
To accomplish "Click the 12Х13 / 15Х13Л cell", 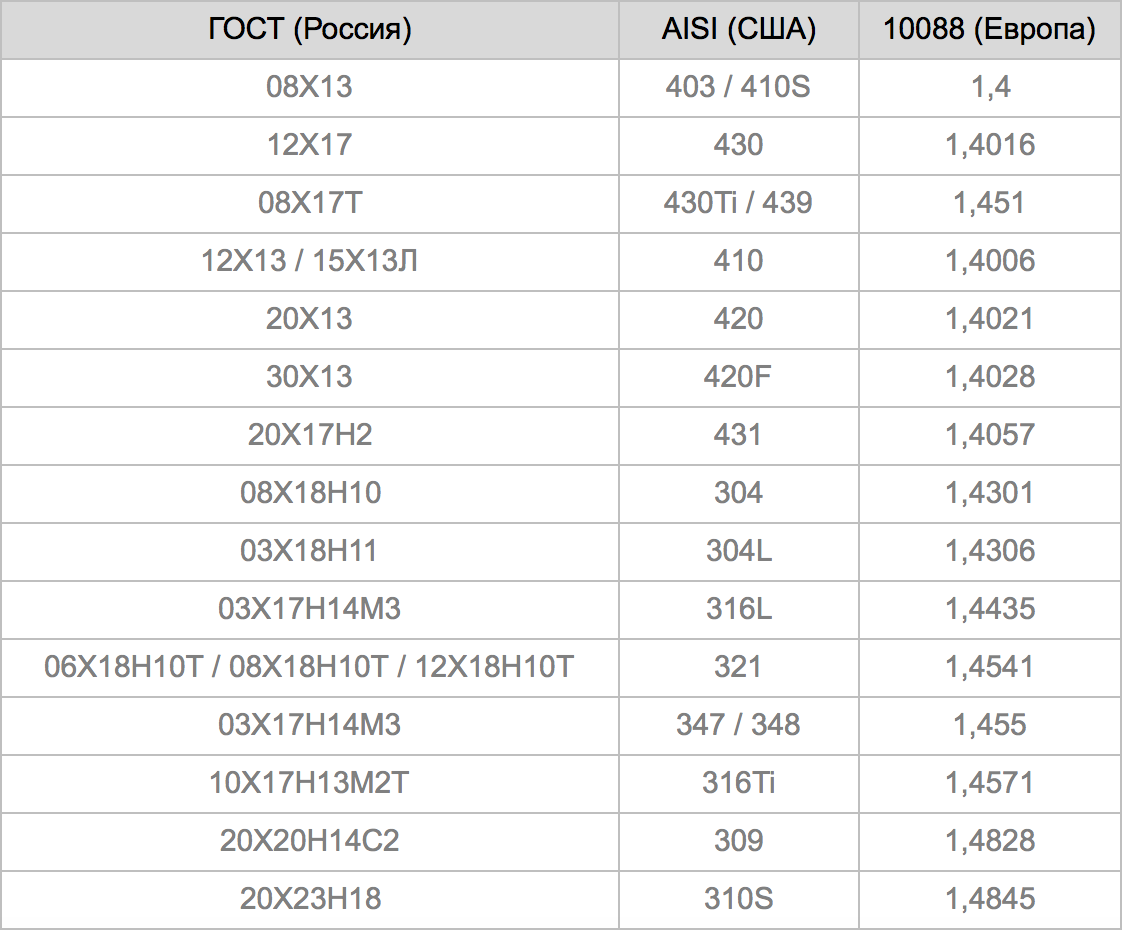I will click(x=310, y=261).
